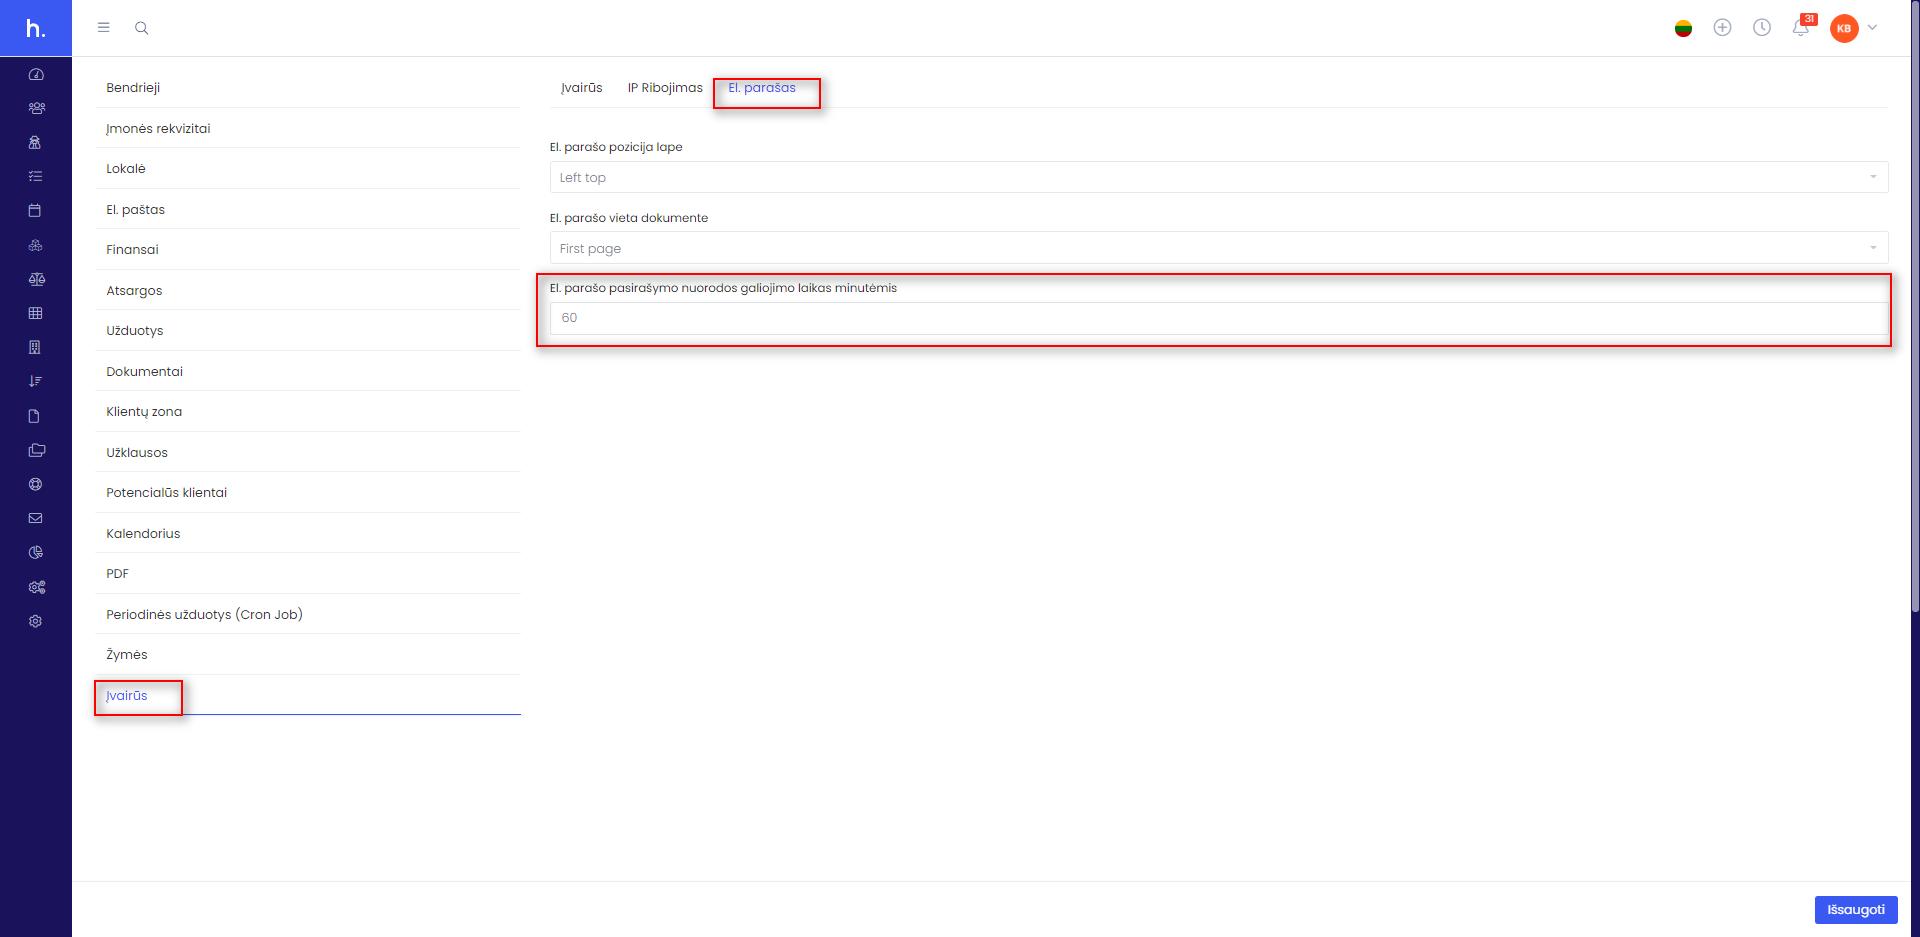Open the sort-descending icon in the sidebar

(36, 381)
